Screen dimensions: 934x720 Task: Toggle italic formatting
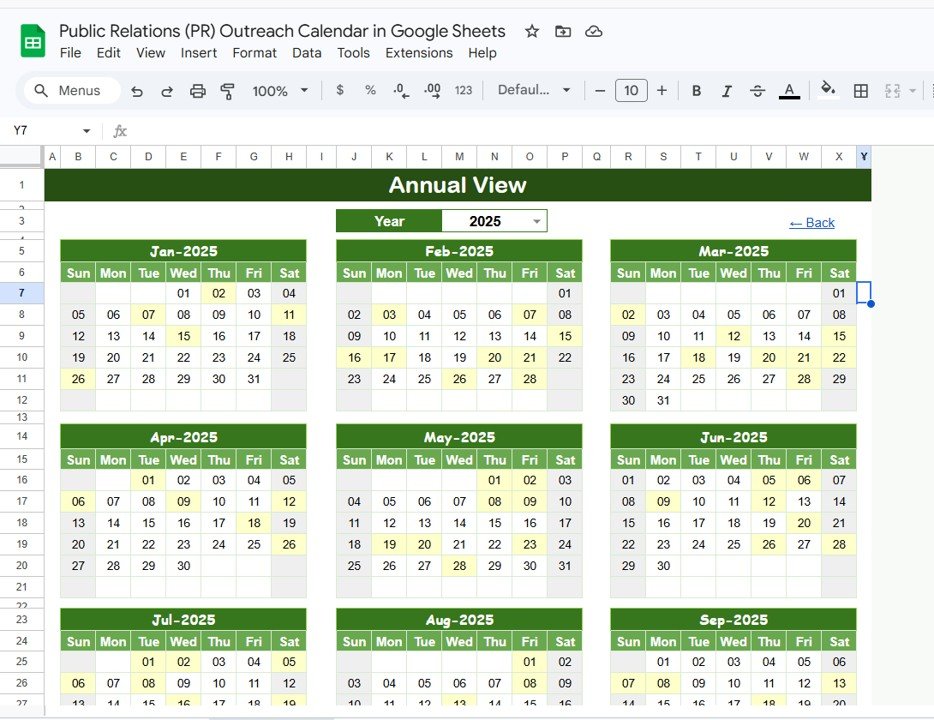[727, 90]
